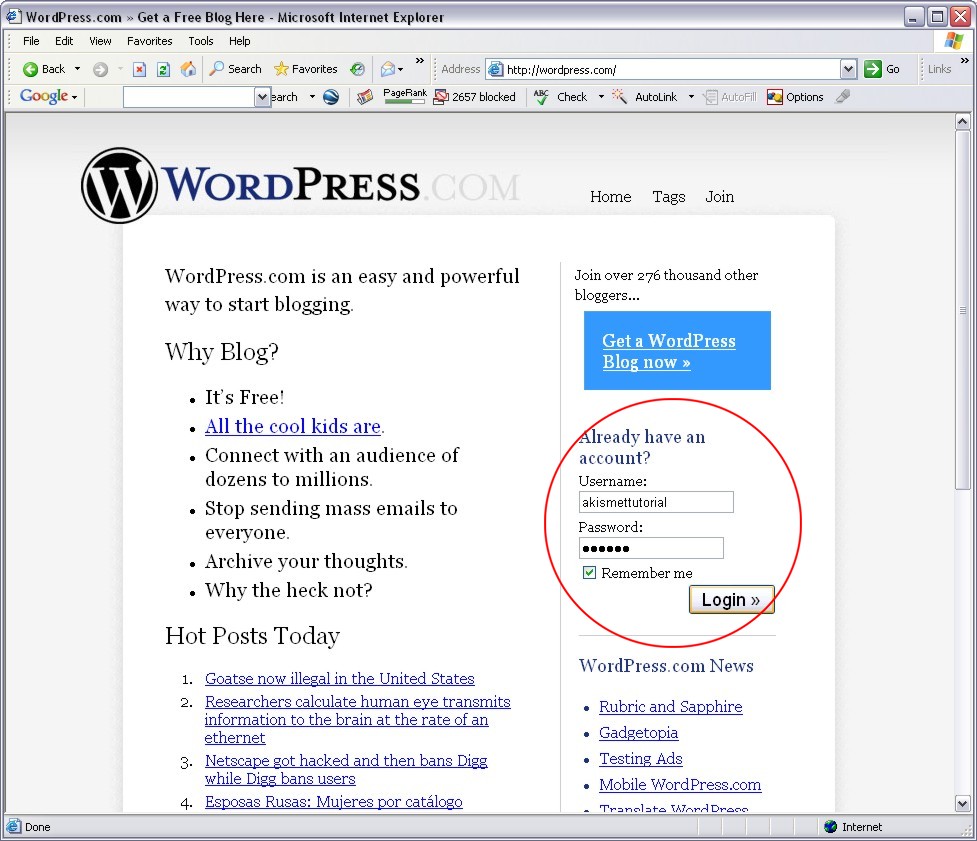The width and height of the screenshot is (977, 841).
Task: Click the 2657 blocked popup blocker
Action: pos(475,97)
